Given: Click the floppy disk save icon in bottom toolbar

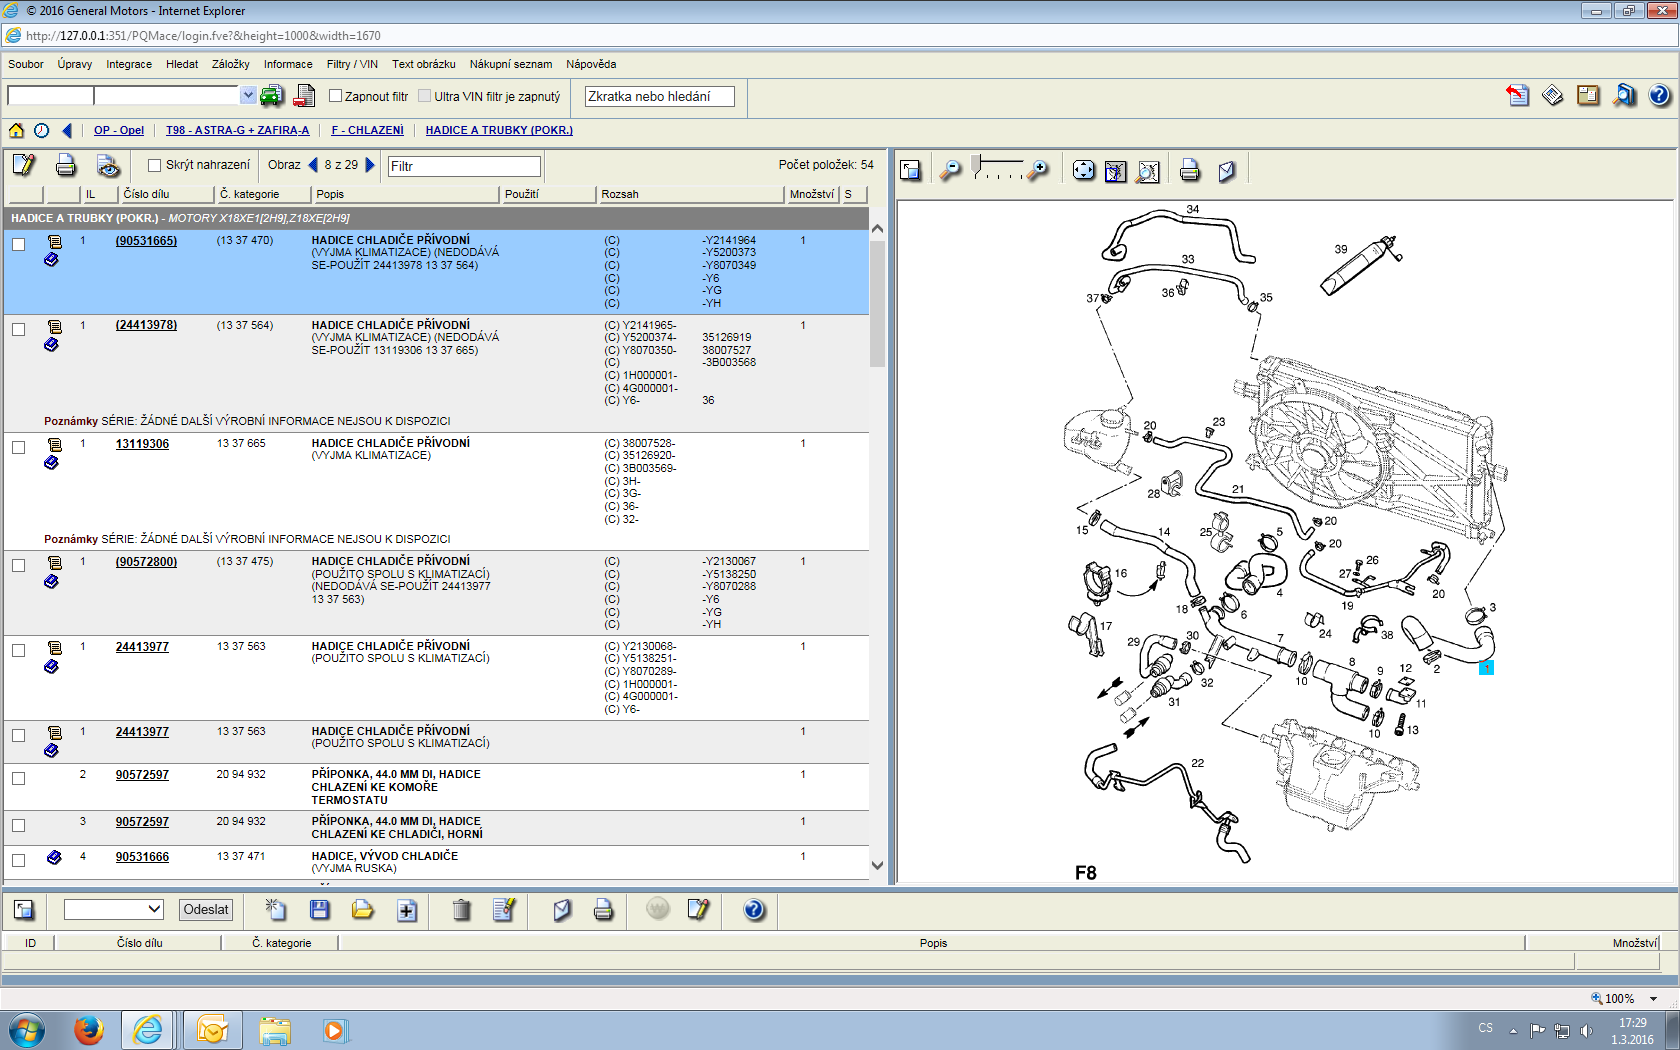Looking at the screenshot, I should [319, 909].
